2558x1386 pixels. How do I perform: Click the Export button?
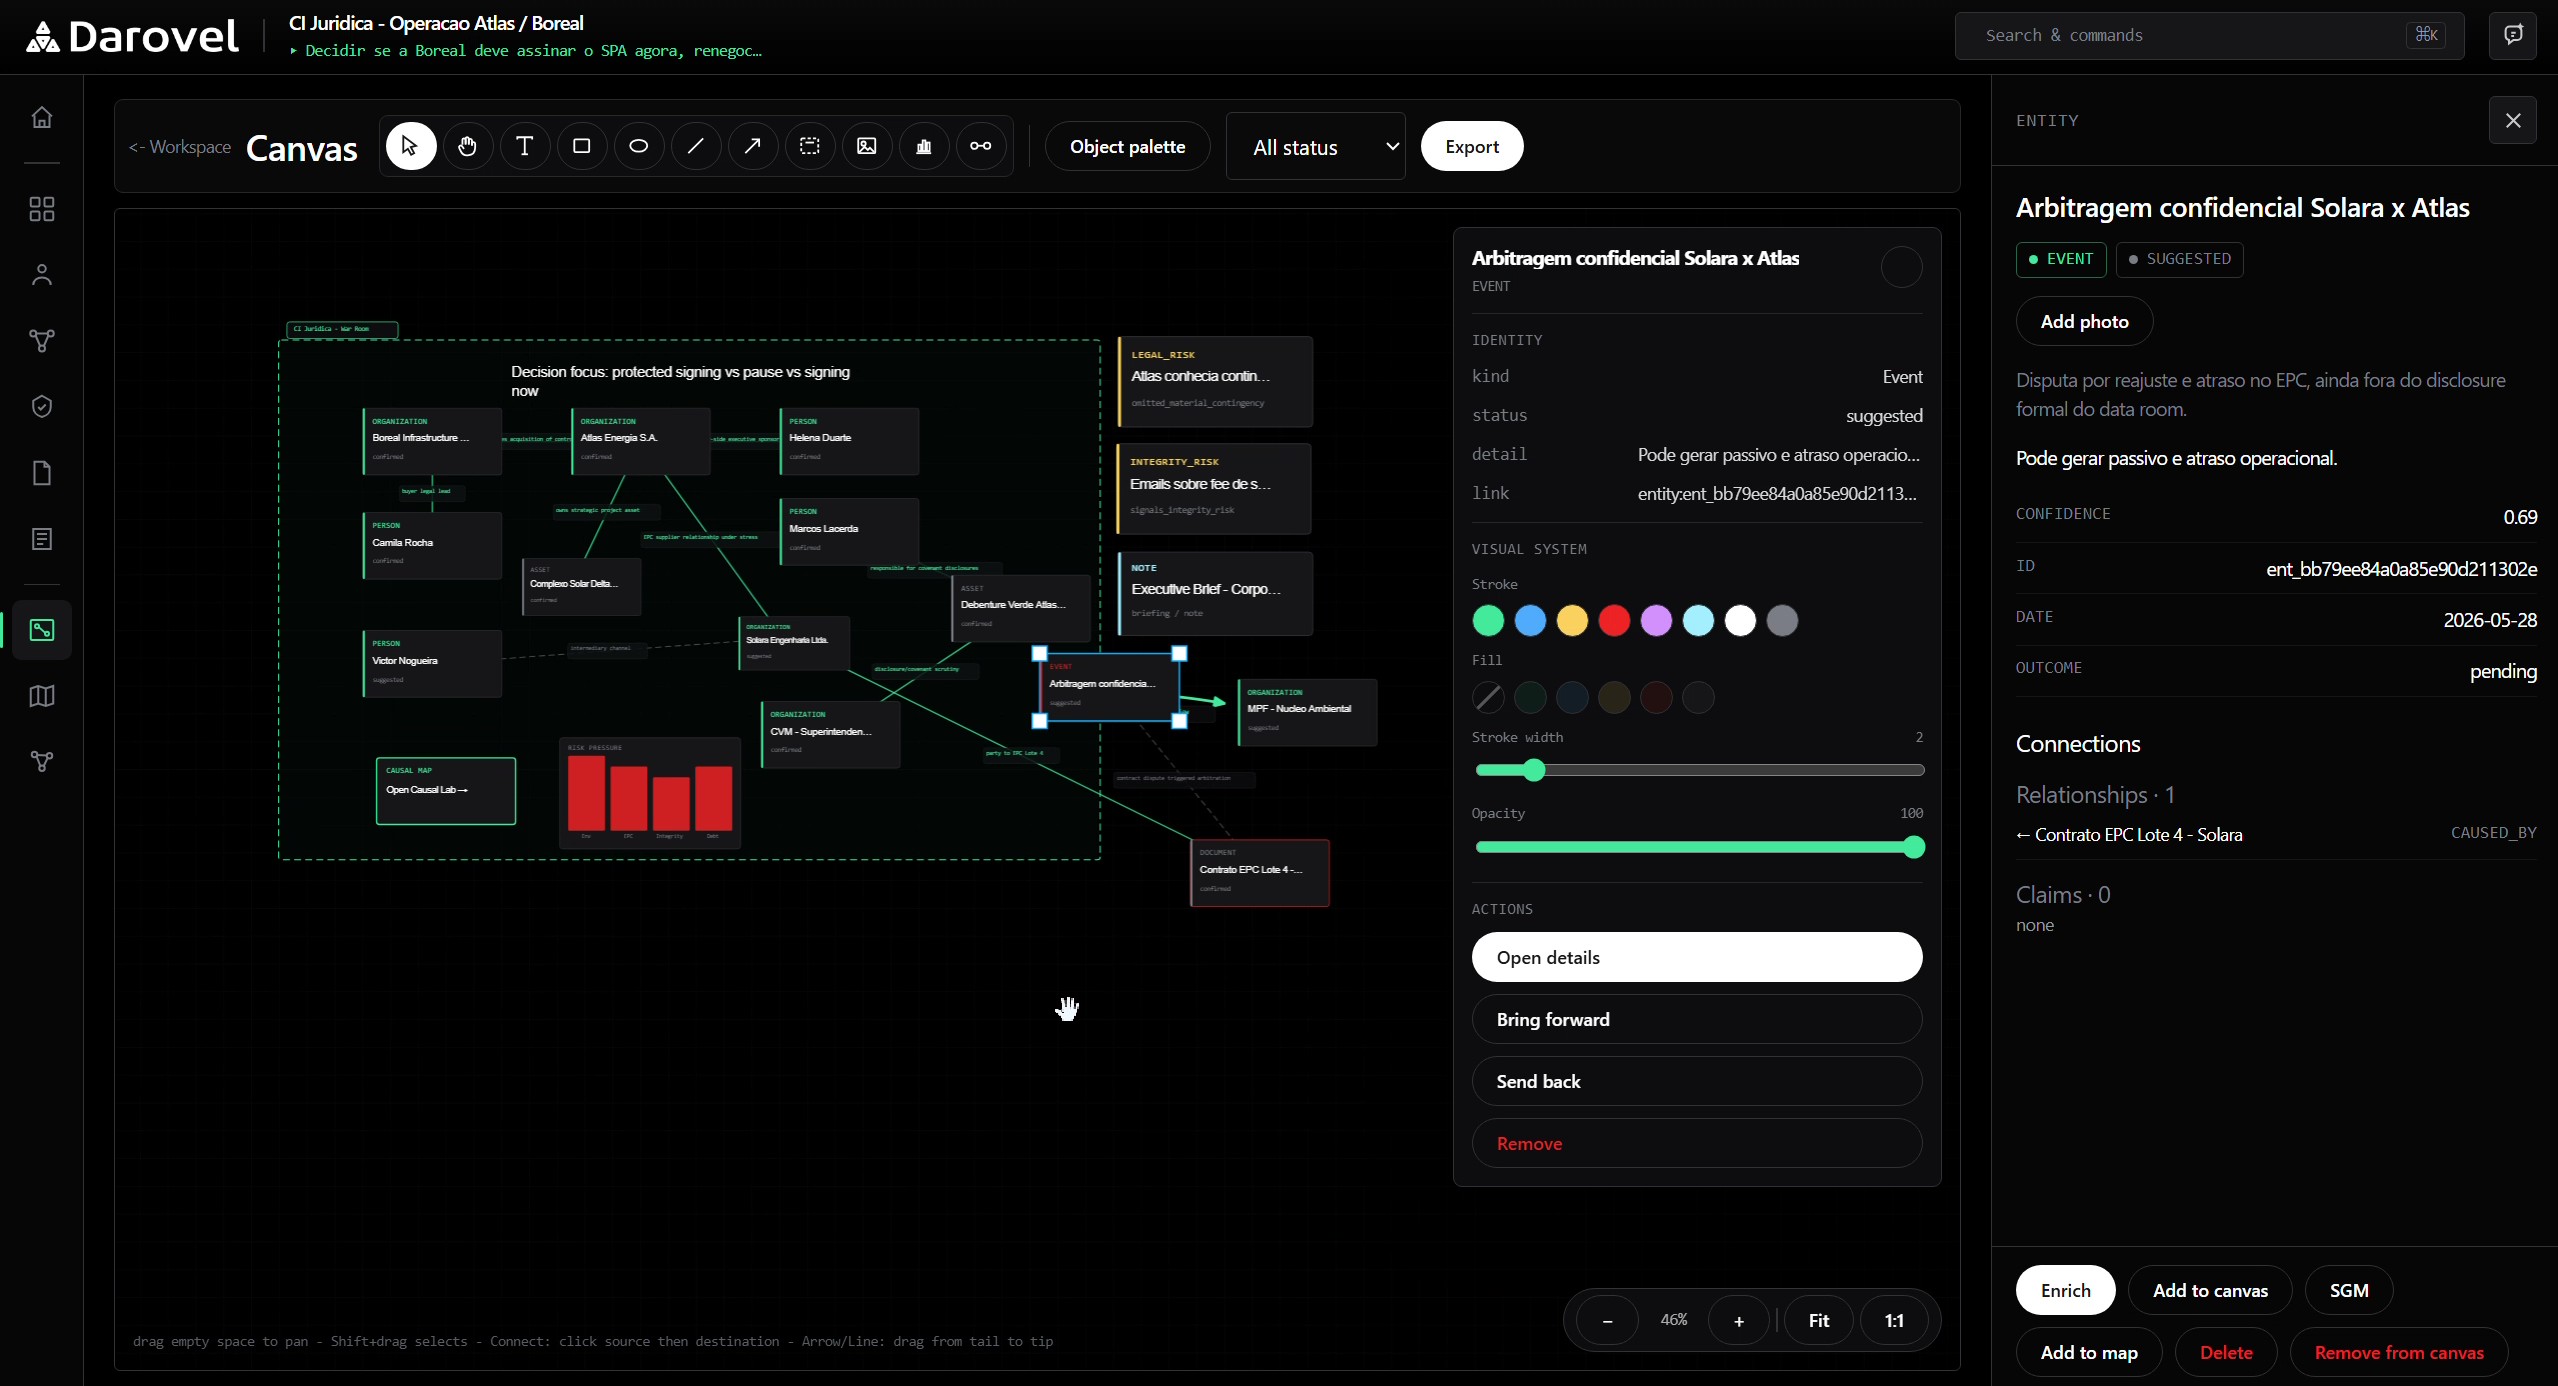[x=1472, y=147]
